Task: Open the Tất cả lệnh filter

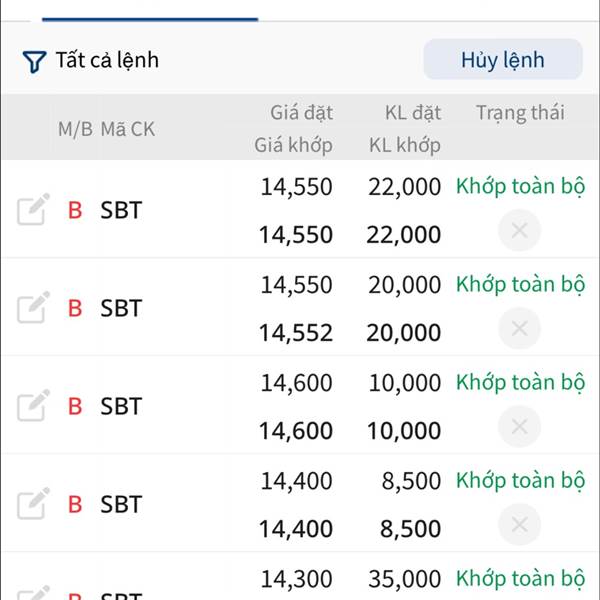Action: pyautogui.click(x=106, y=61)
